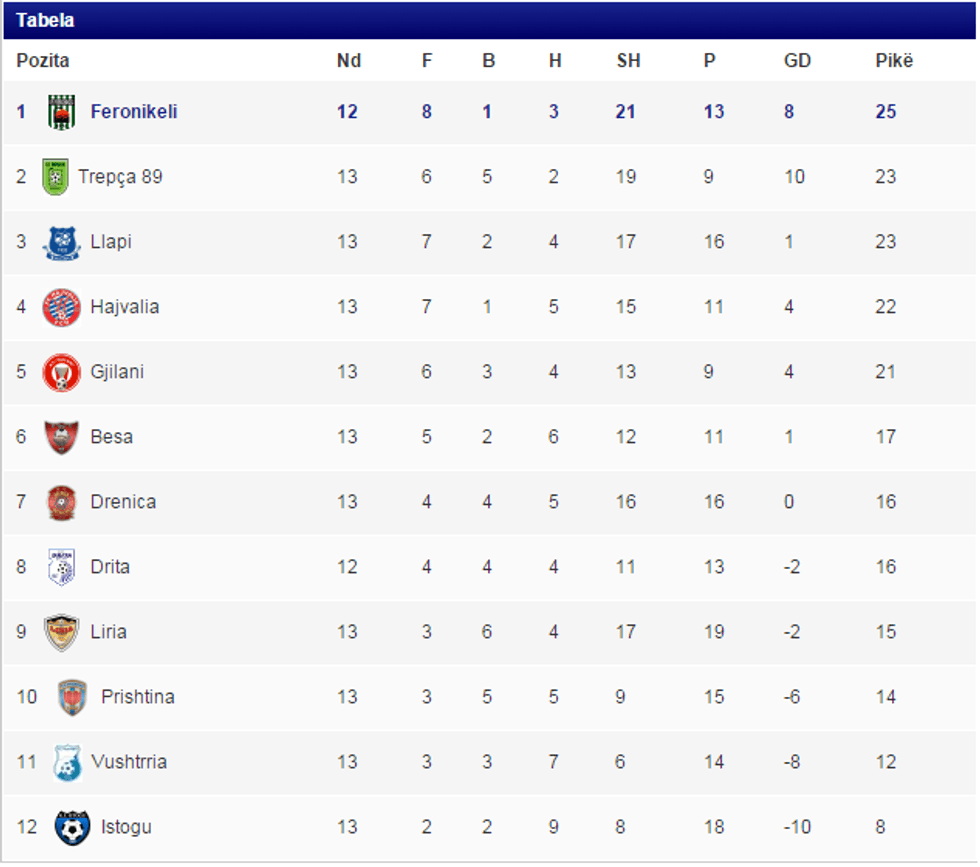Click the Hajvalia club emblem
This screenshot has width=980, height=867.
coord(61,307)
